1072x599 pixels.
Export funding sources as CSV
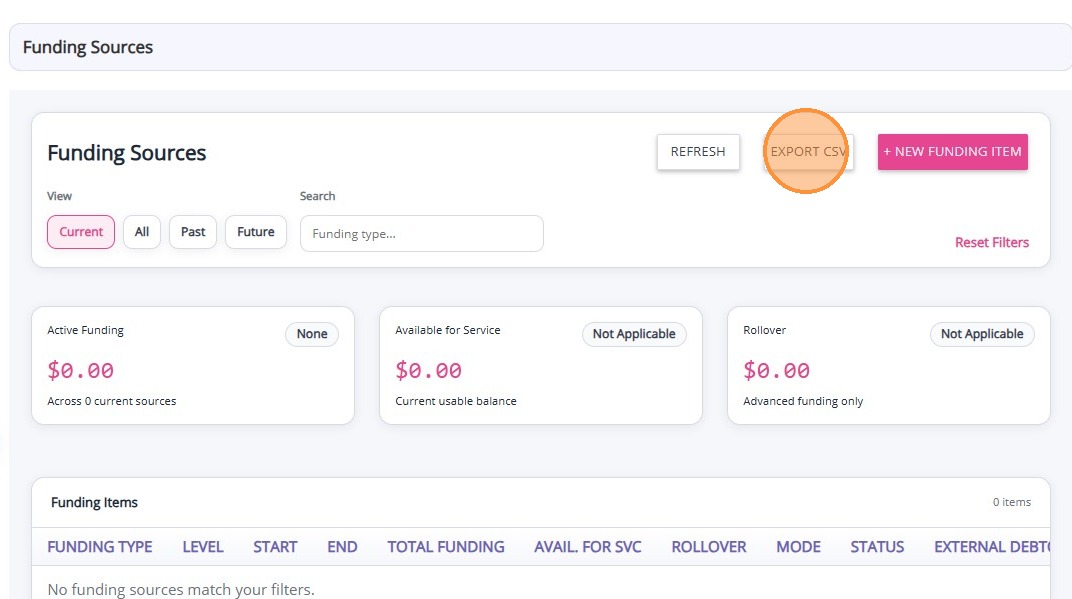point(809,152)
